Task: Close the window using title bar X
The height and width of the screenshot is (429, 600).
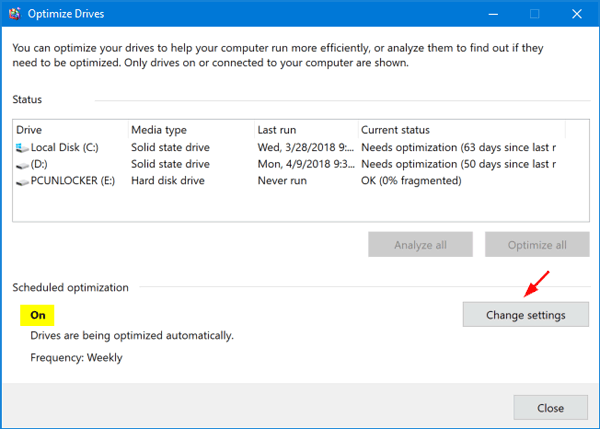Action: pos(576,14)
